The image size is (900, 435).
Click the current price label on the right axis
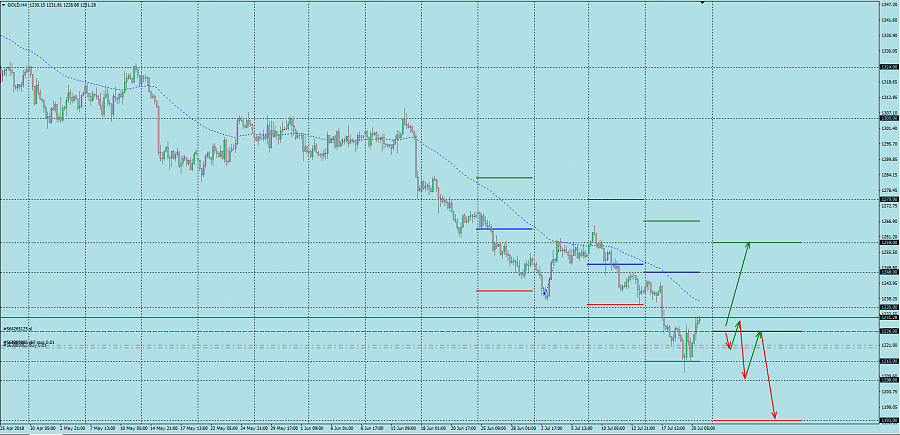[x=886, y=317]
